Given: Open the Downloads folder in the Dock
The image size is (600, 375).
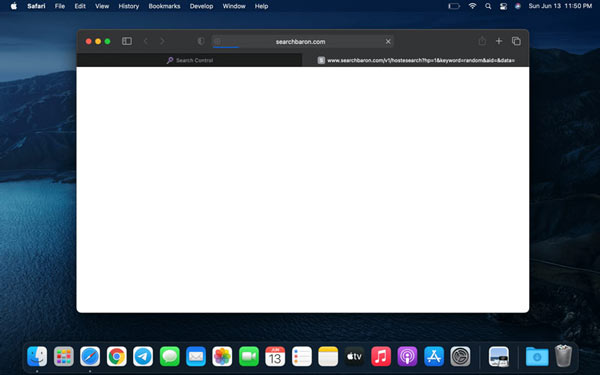Looking at the screenshot, I should click(537, 356).
